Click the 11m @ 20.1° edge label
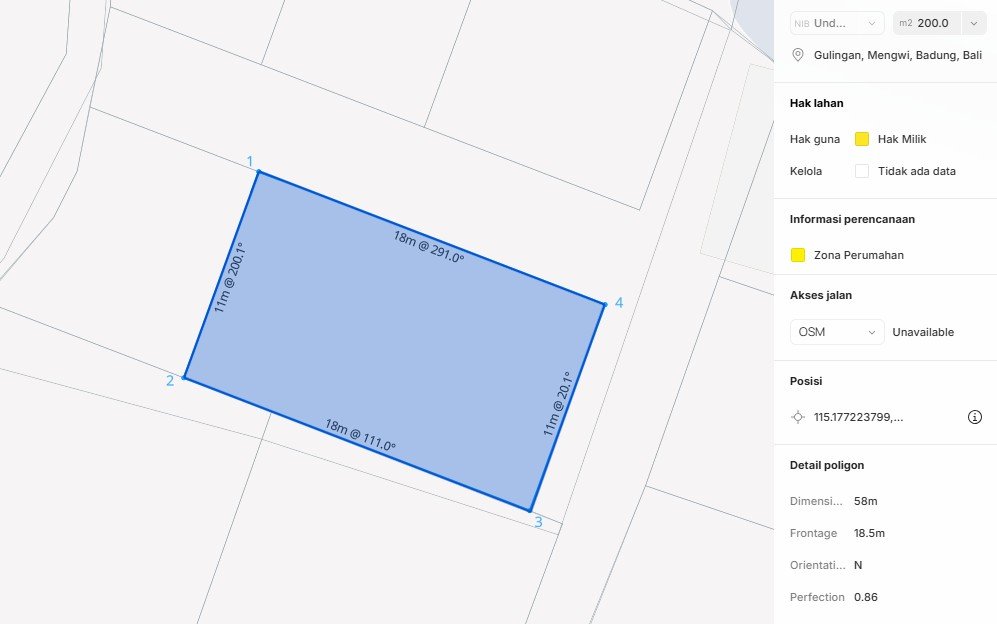The image size is (997, 624). (557, 404)
